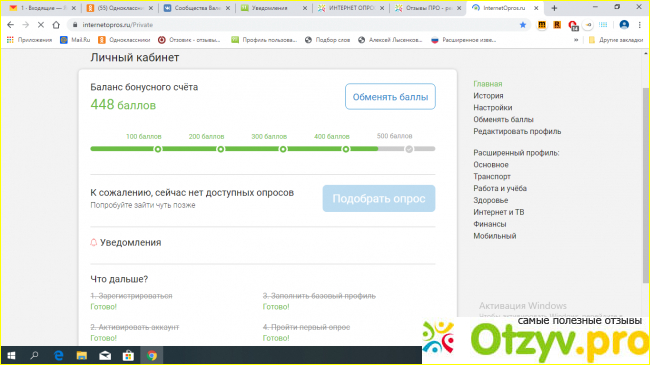This screenshot has width=650, height=365.
Task: Open Редактировать профиль sidebar link
Action: pyautogui.click(x=517, y=131)
